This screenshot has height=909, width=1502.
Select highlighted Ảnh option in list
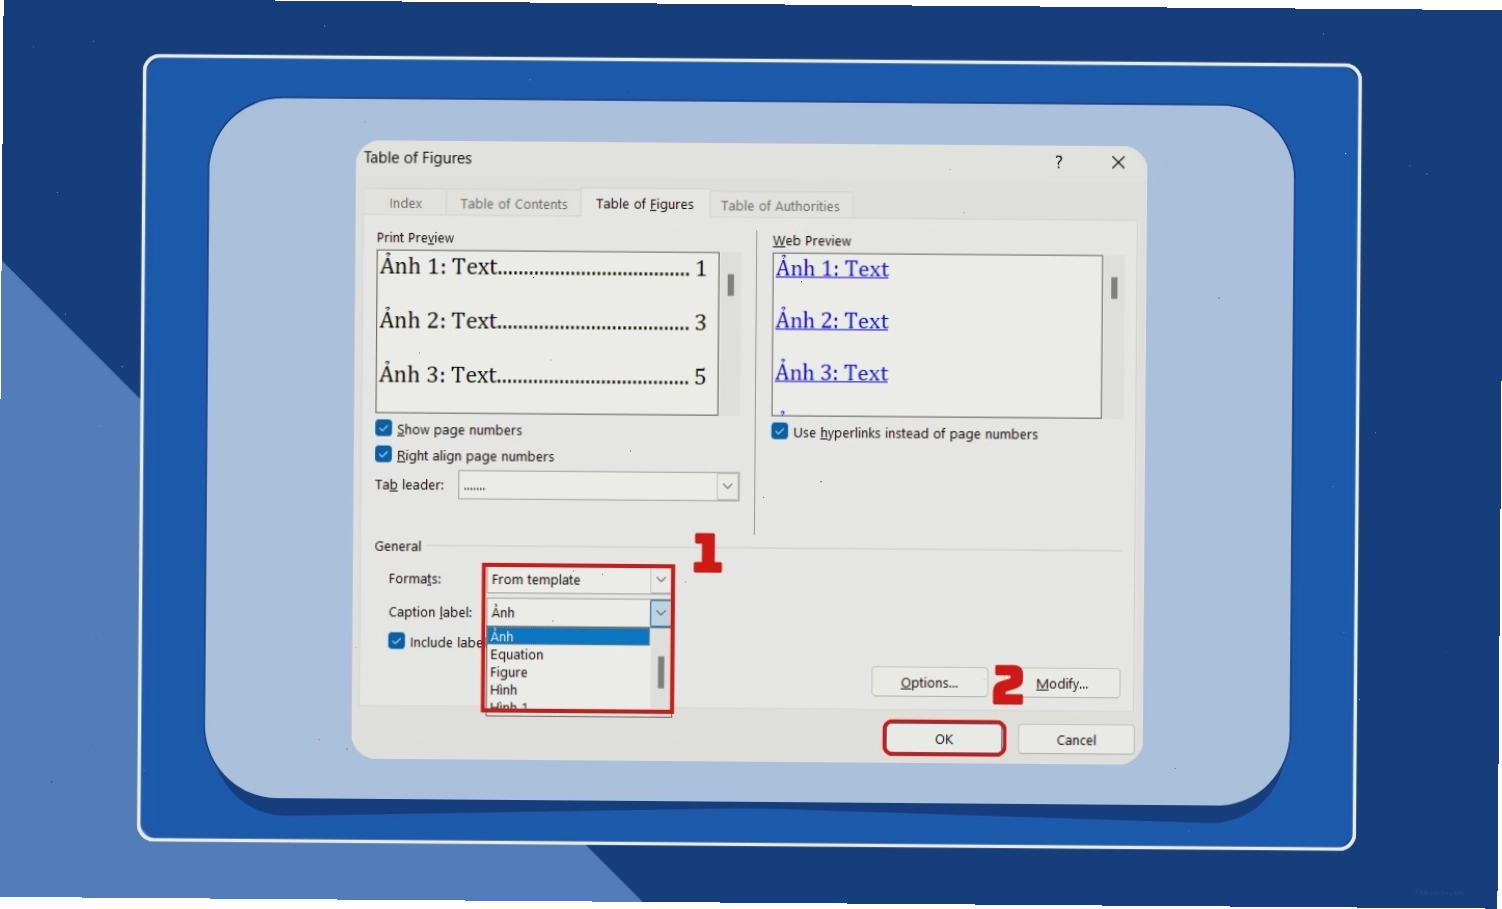[568, 636]
